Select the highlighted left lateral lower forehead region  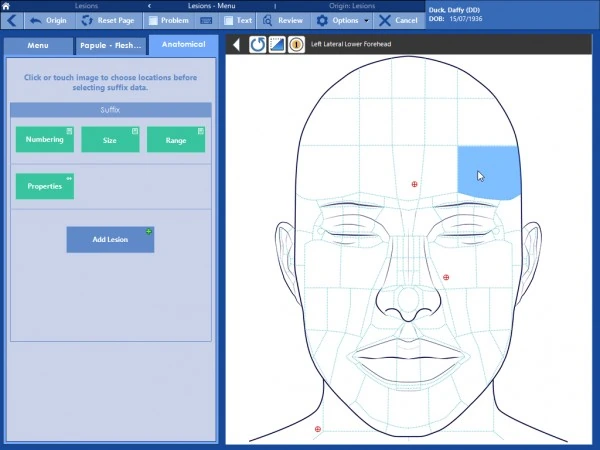488,172
